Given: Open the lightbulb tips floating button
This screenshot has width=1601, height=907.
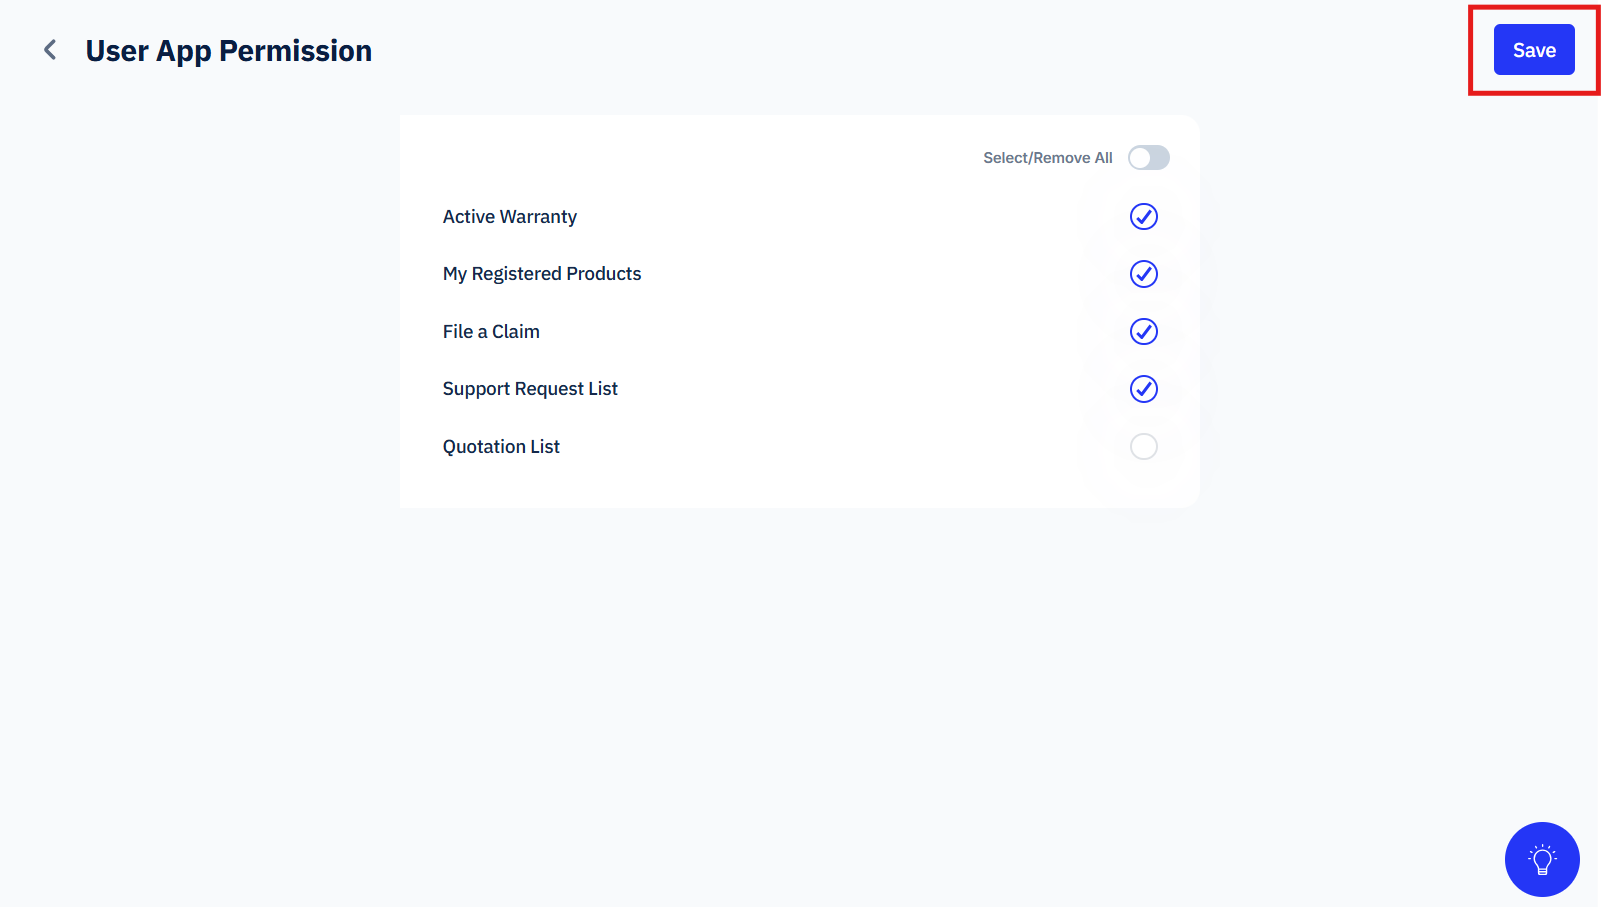Looking at the screenshot, I should [x=1542, y=859].
